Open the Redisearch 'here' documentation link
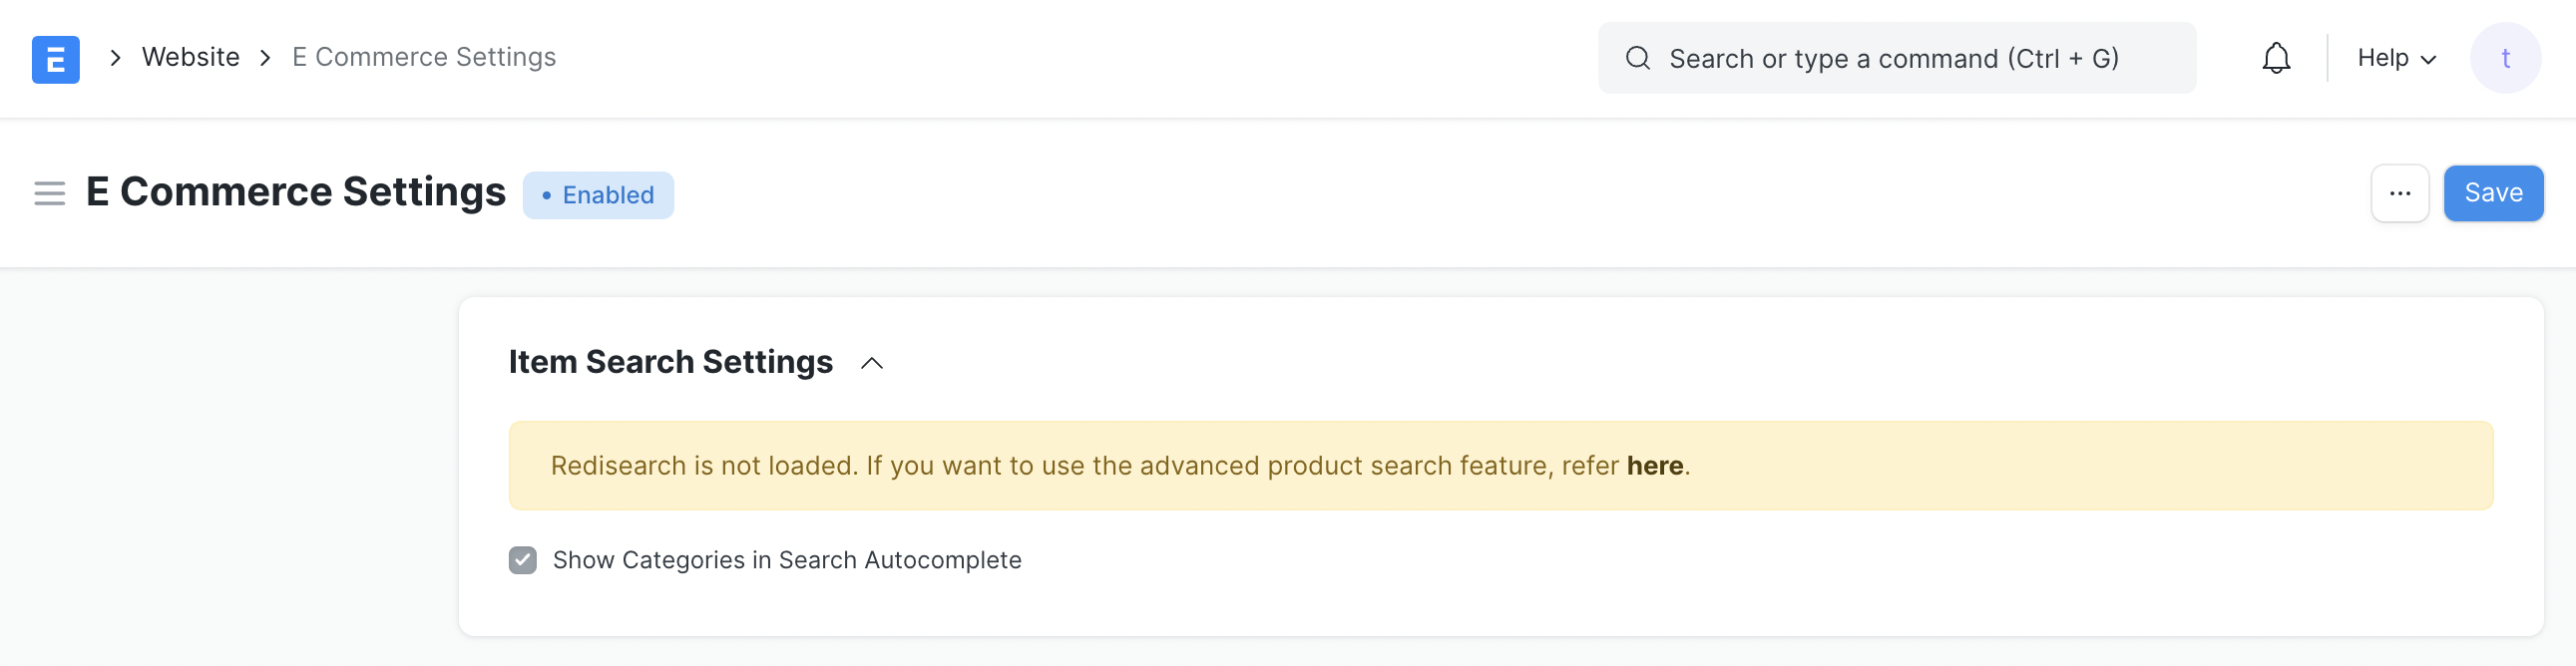 pyautogui.click(x=1654, y=465)
